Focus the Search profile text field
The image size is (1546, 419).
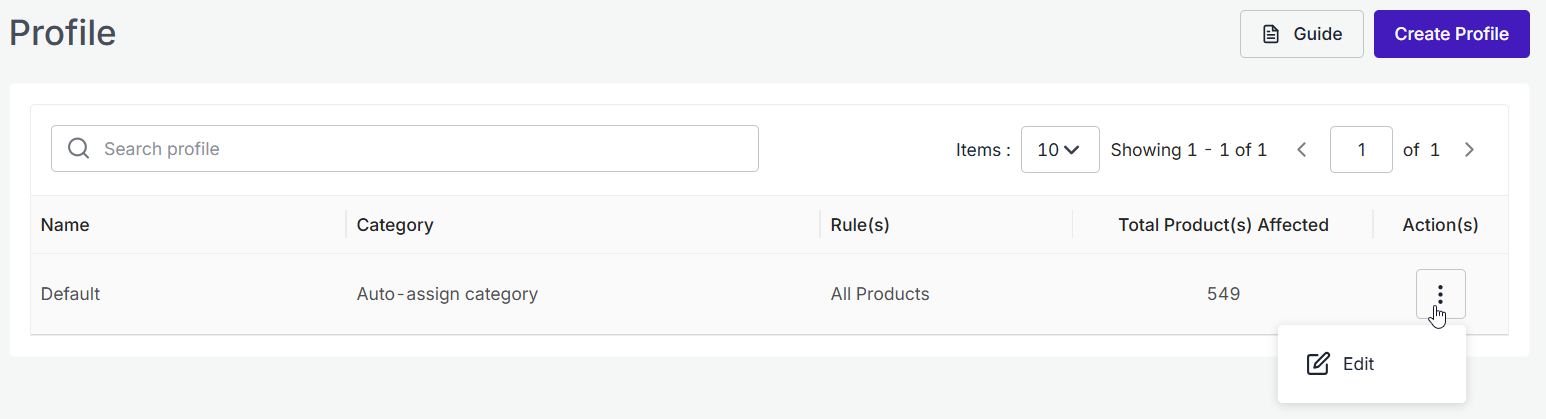pos(405,148)
